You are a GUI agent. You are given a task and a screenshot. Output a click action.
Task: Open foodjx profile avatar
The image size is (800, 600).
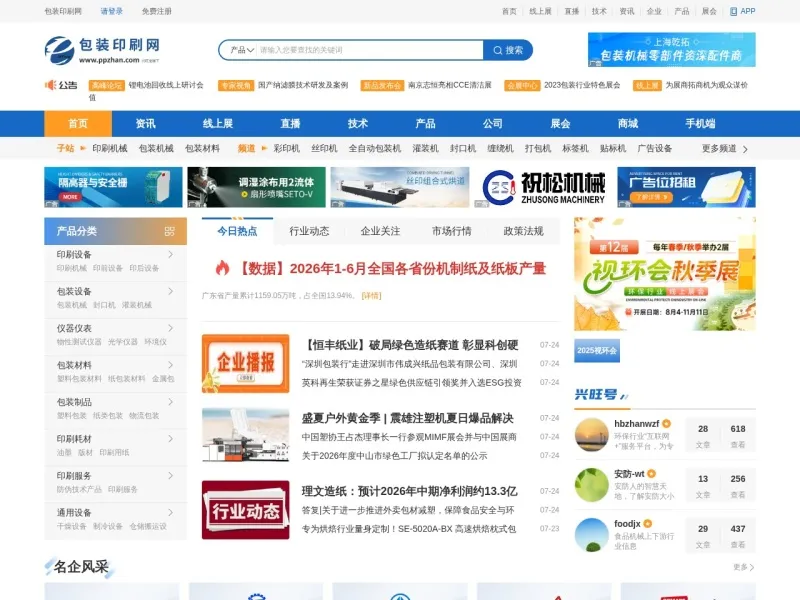point(591,535)
